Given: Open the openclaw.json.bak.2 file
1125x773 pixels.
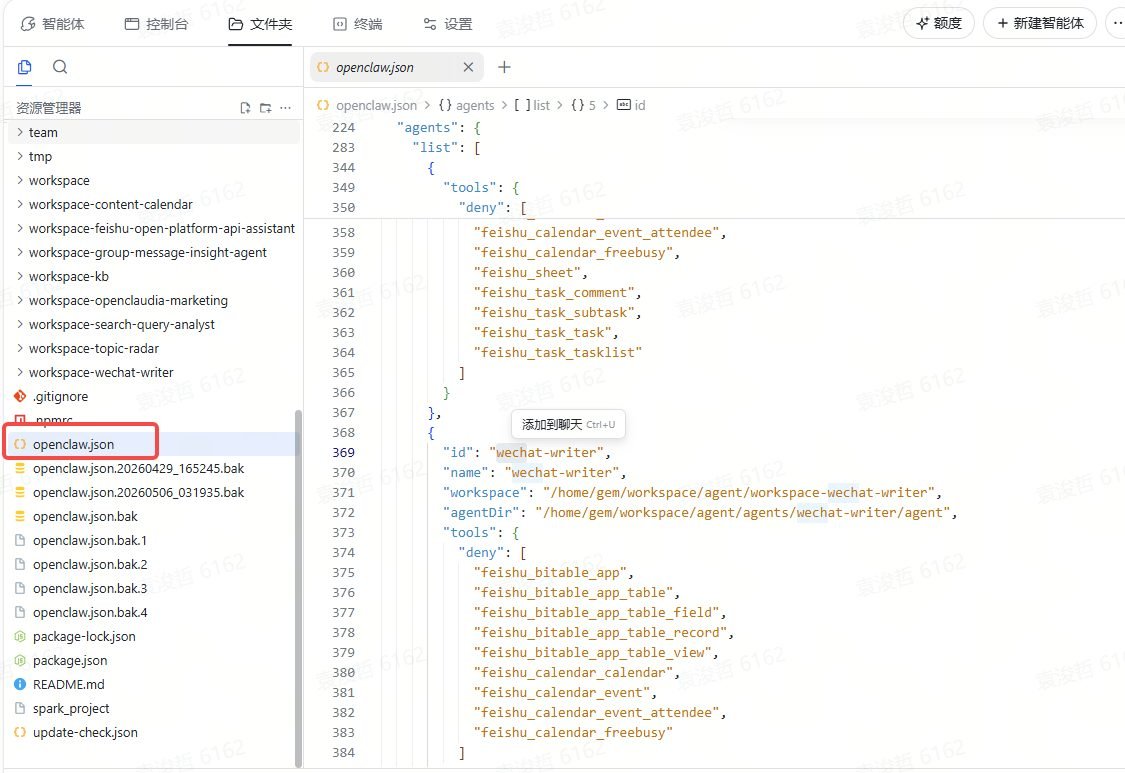Looking at the screenshot, I should point(154,564).
